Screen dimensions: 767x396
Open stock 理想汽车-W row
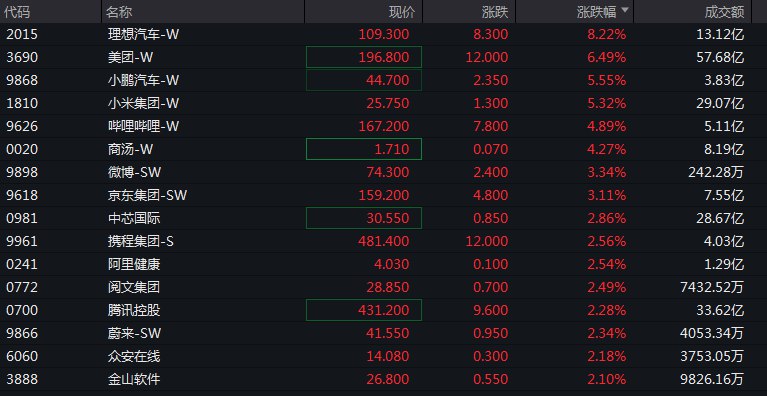(x=384, y=34)
